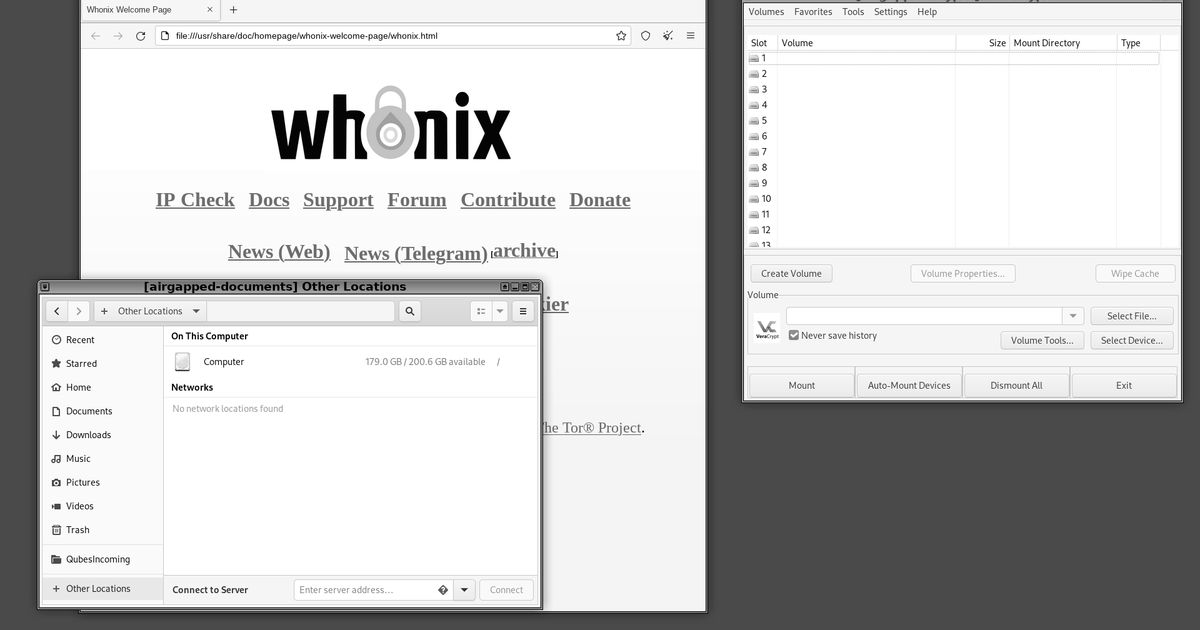The height and width of the screenshot is (630, 1200).
Task: Open view options dropdown in file manager
Action: [501, 311]
